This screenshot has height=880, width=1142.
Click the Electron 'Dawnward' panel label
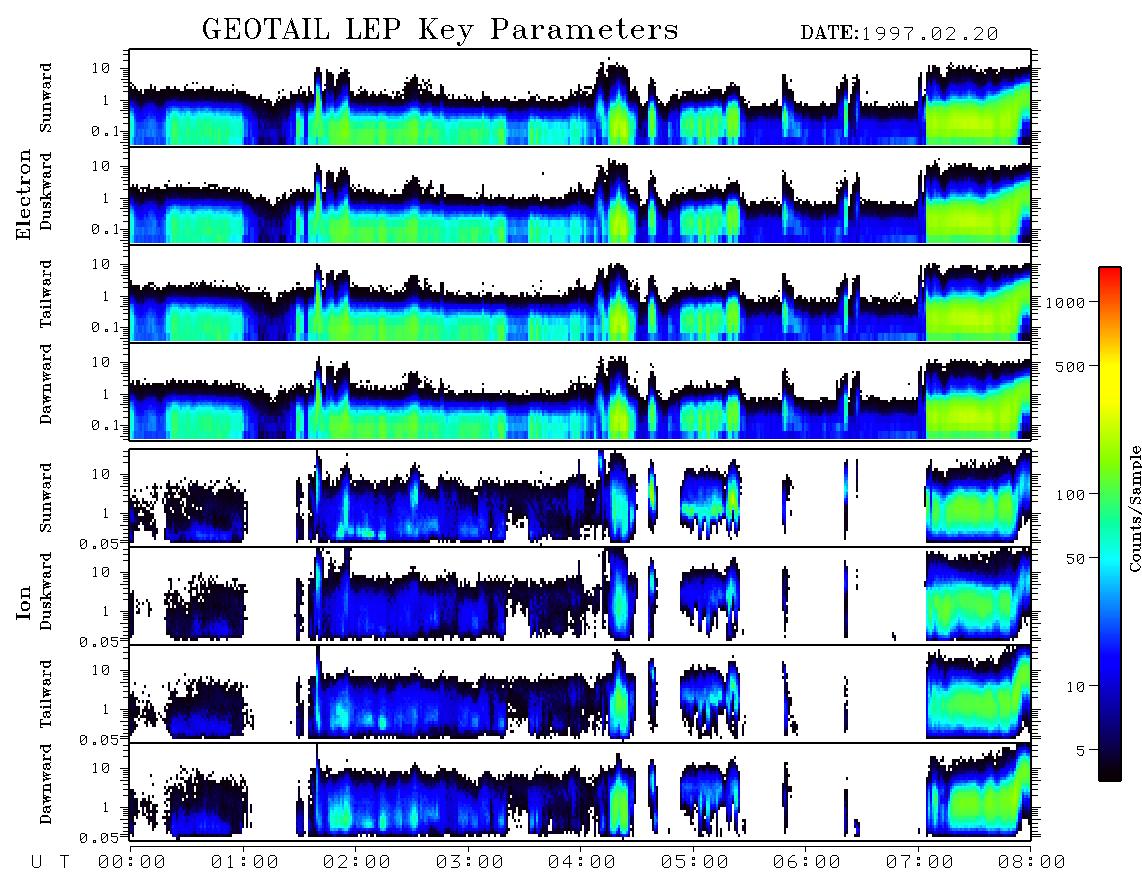46,385
